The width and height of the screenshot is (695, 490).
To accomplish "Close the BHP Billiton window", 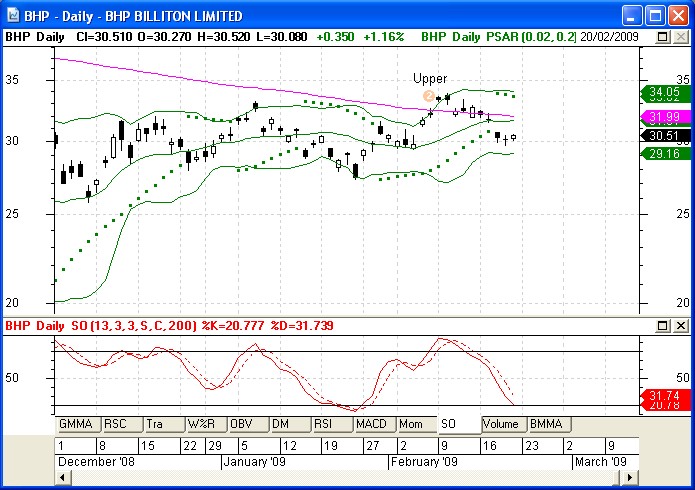I will (678, 16).
